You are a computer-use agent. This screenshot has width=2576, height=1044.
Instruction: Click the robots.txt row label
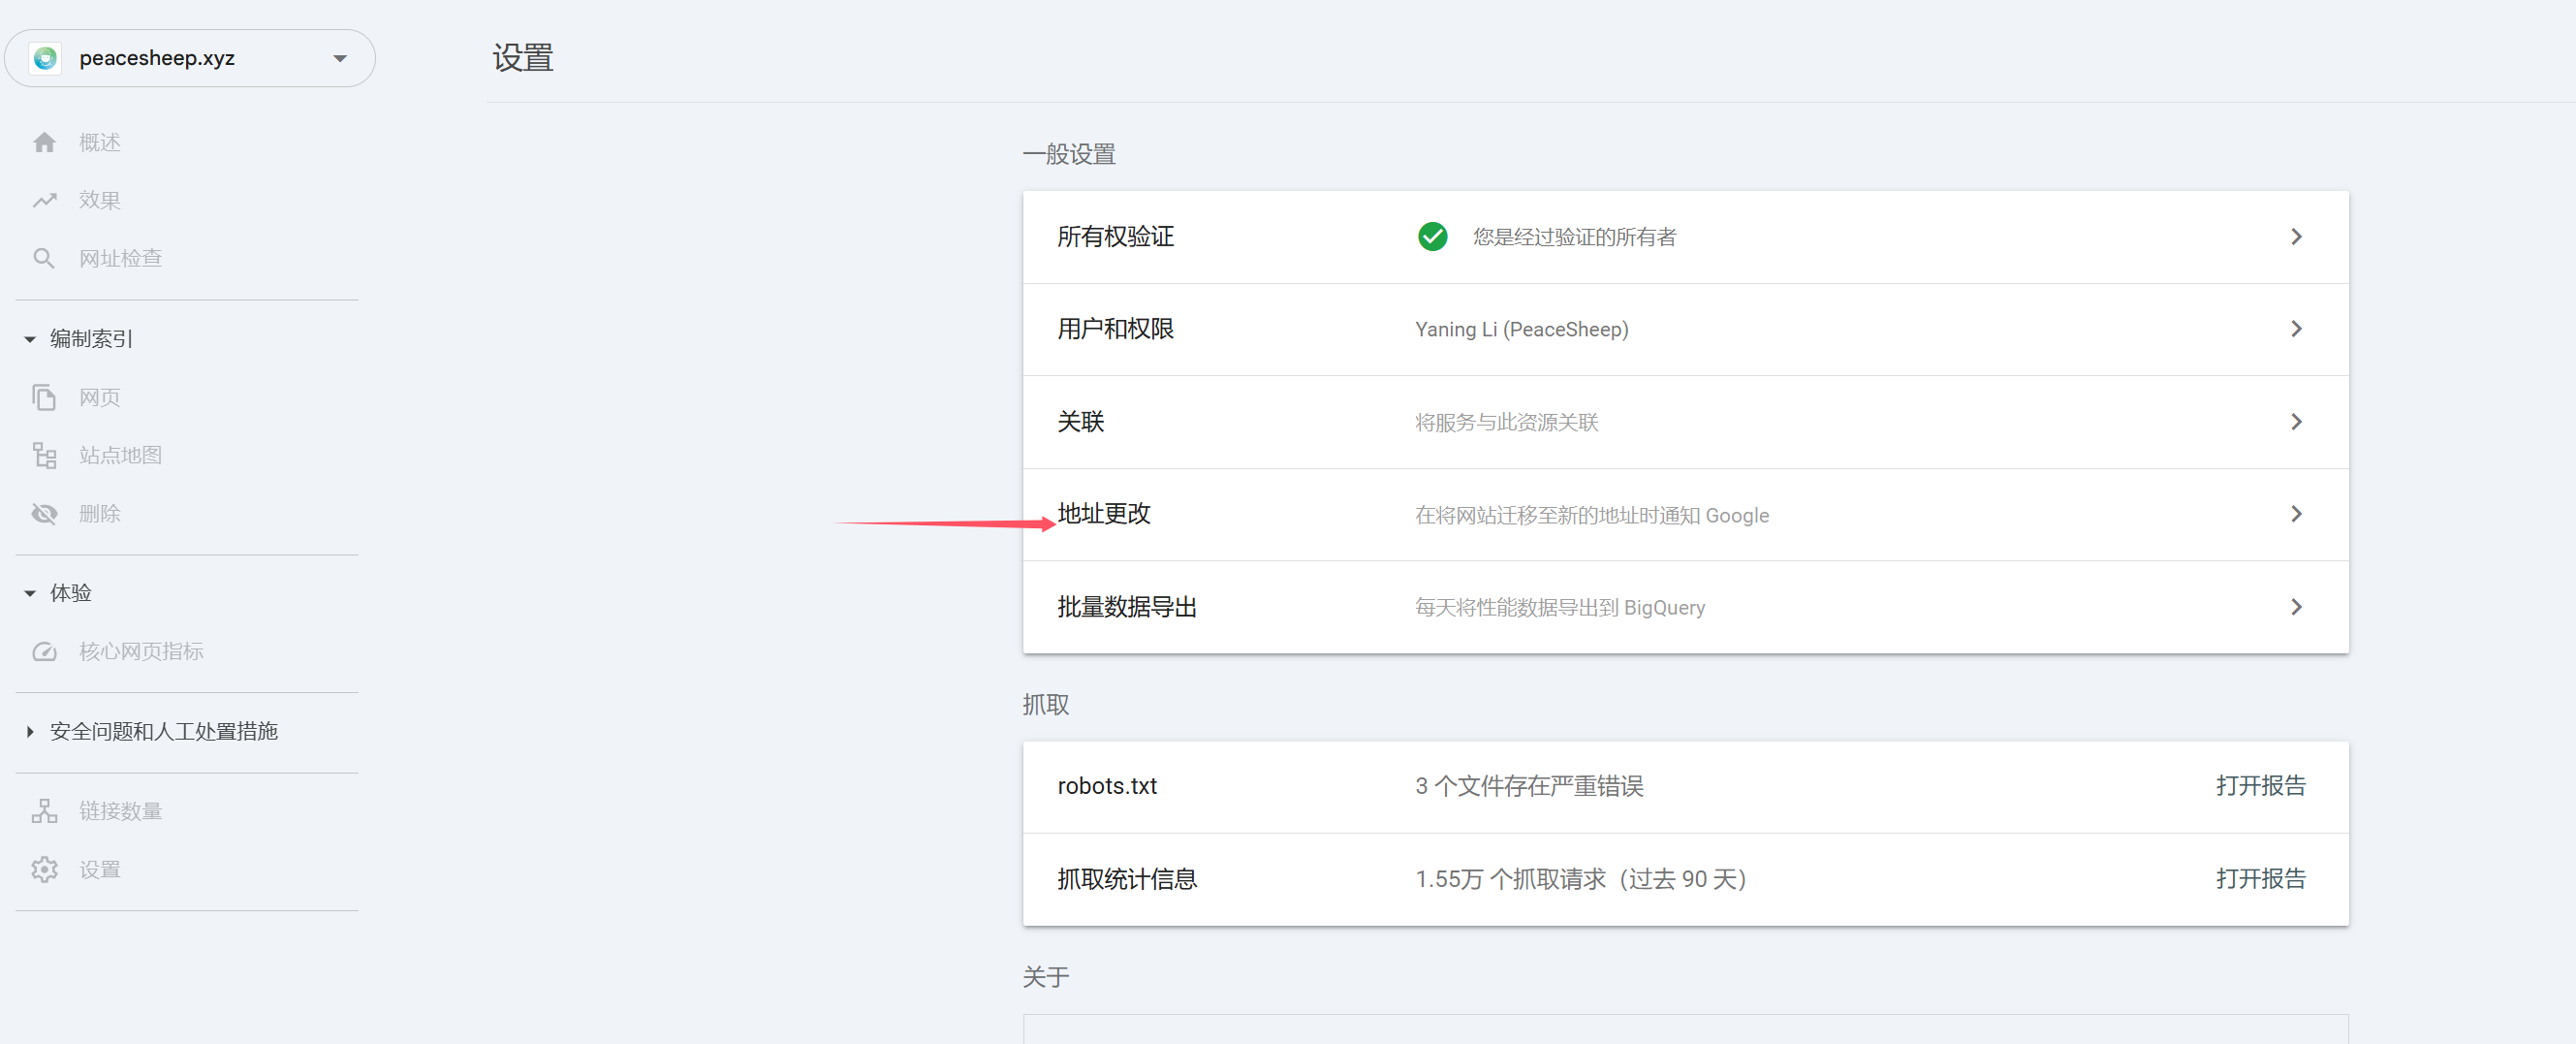pos(1107,786)
